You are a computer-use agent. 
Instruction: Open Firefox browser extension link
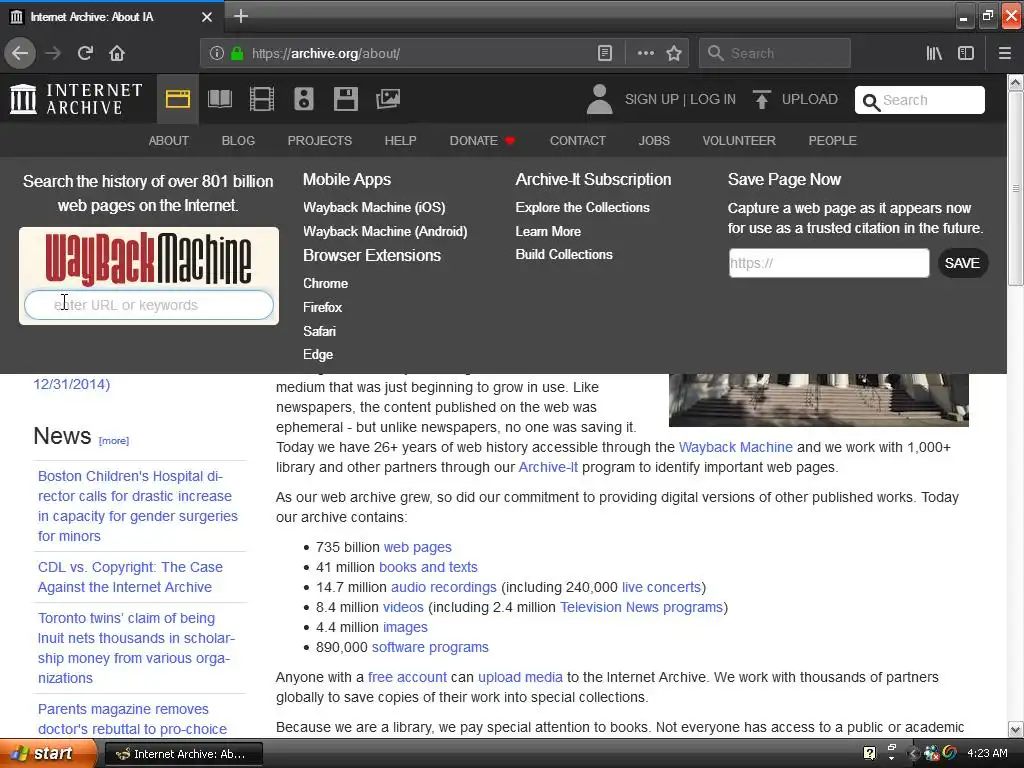[323, 307]
